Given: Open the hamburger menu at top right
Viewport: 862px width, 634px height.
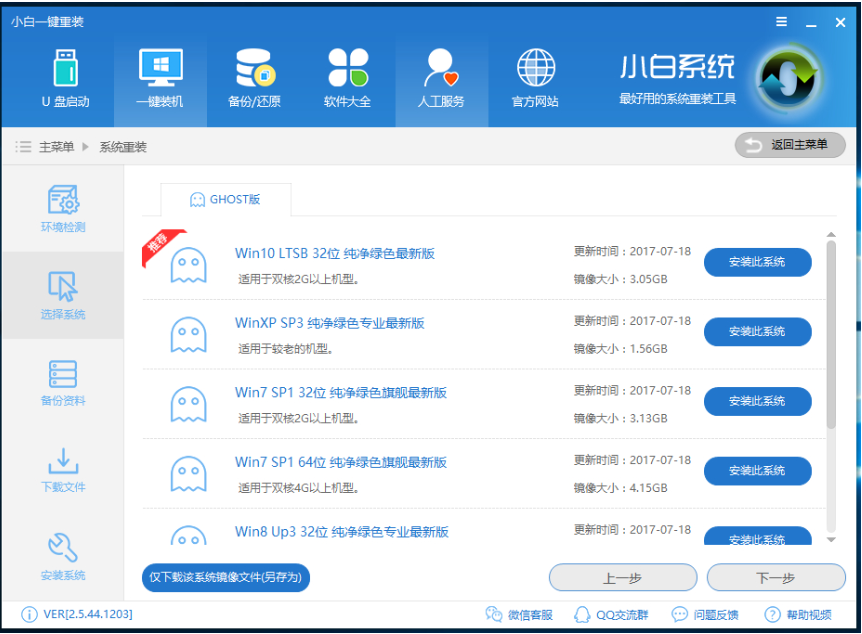Looking at the screenshot, I should pyautogui.click(x=781, y=21).
